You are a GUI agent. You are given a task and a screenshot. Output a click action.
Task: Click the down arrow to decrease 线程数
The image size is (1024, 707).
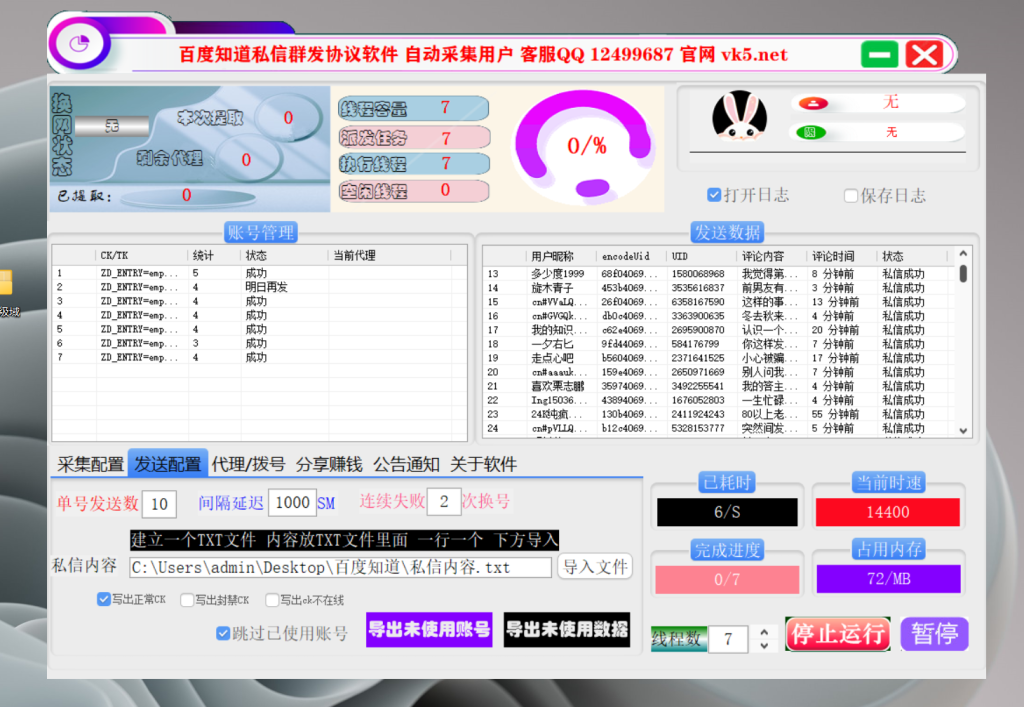point(765,644)
